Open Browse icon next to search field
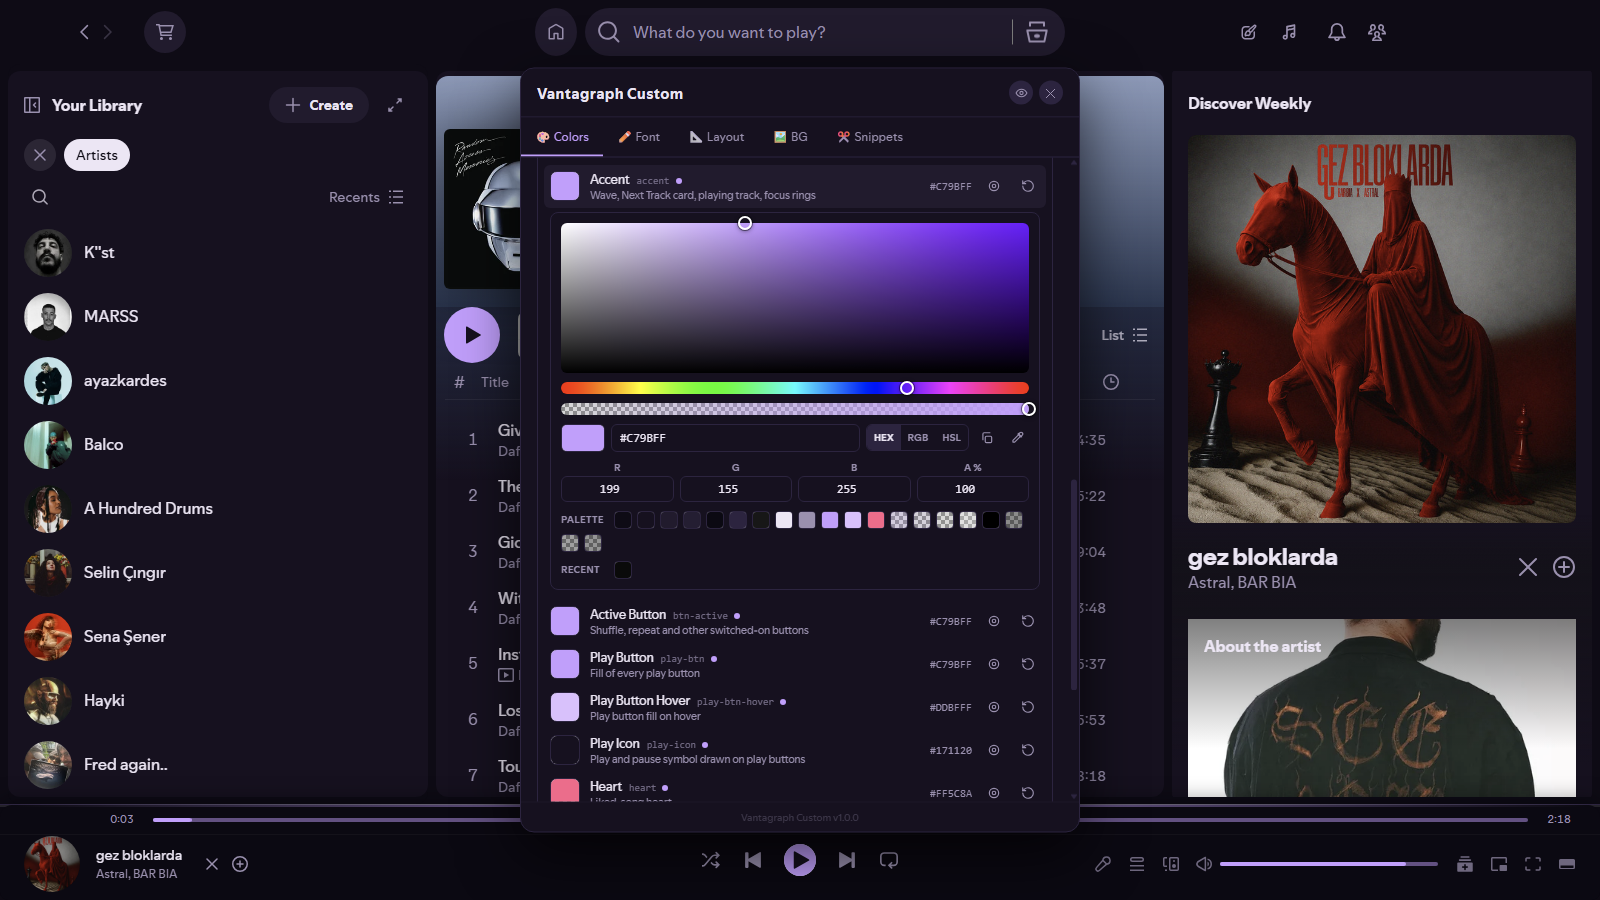The image size is (1600, 900). 1037,32
